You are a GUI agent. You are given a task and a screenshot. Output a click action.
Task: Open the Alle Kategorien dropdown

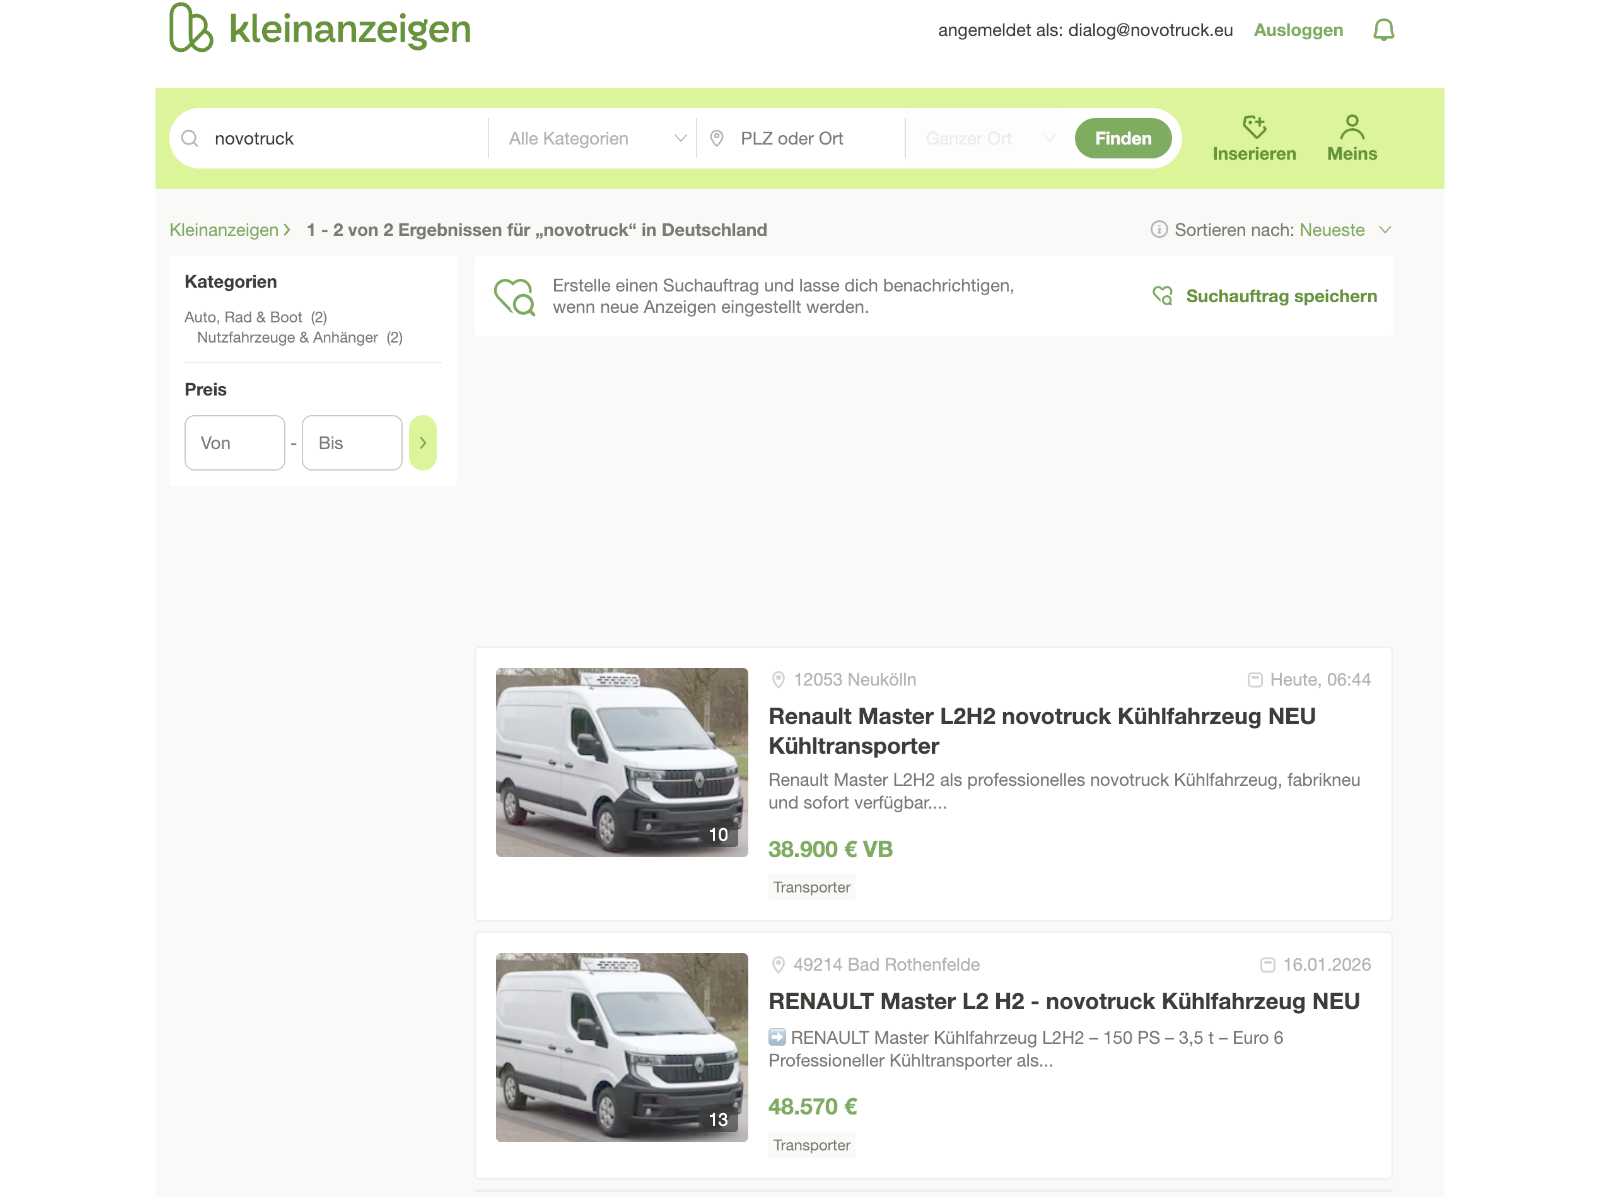596,139
